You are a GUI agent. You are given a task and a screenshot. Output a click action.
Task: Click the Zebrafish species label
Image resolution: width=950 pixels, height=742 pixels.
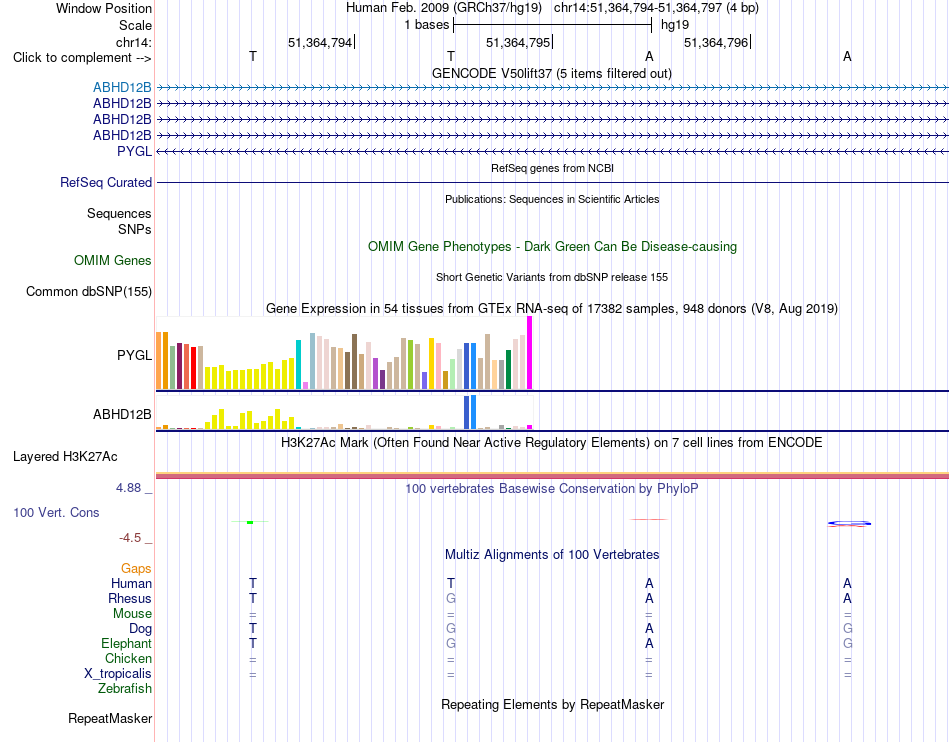pos(125,689)
